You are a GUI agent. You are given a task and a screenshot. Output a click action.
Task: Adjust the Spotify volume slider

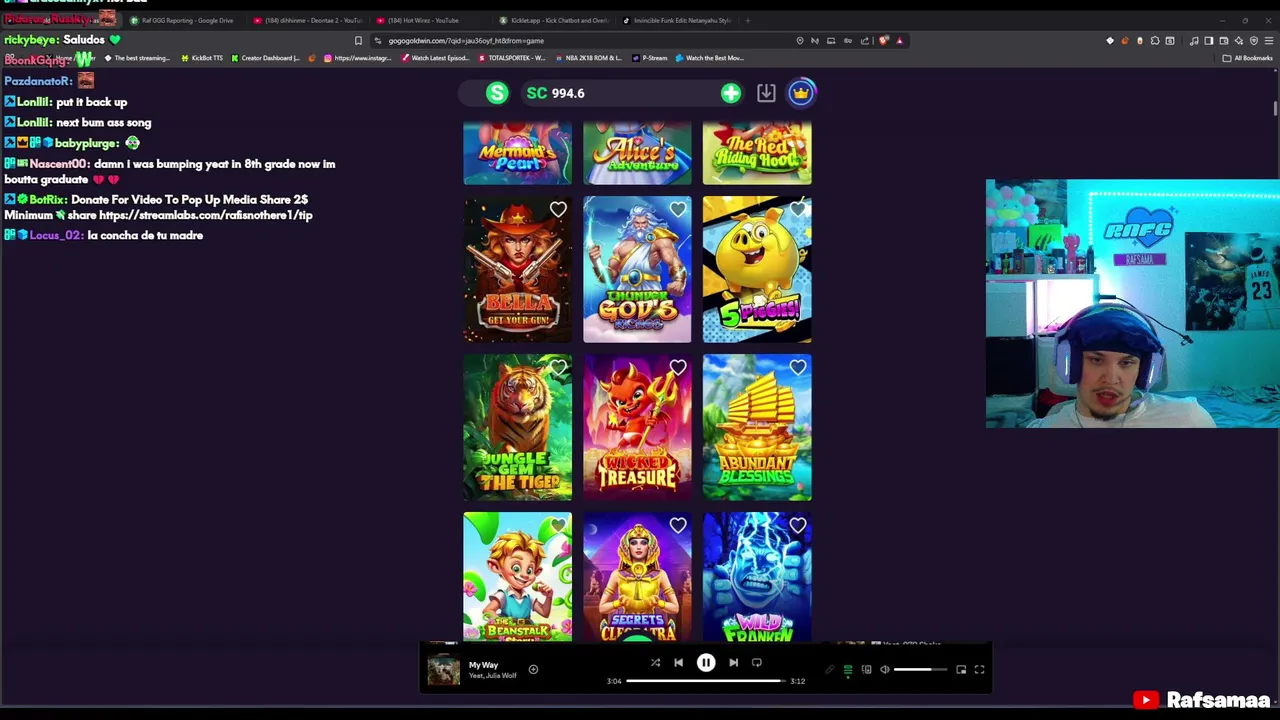920,670
